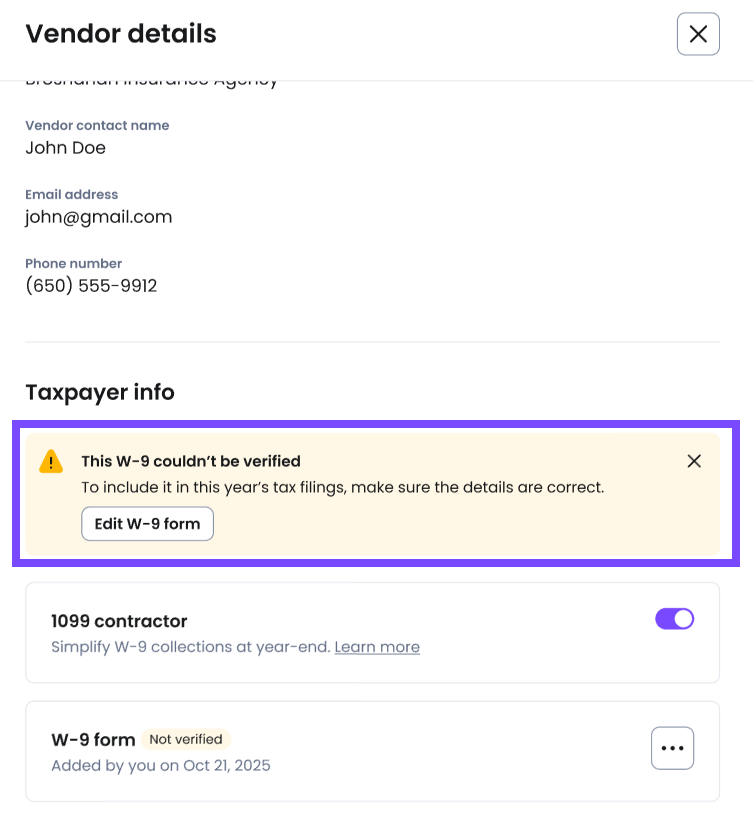Open the W-9 form three-dot menu
The image size is (753, 821).
pos(672,748)
